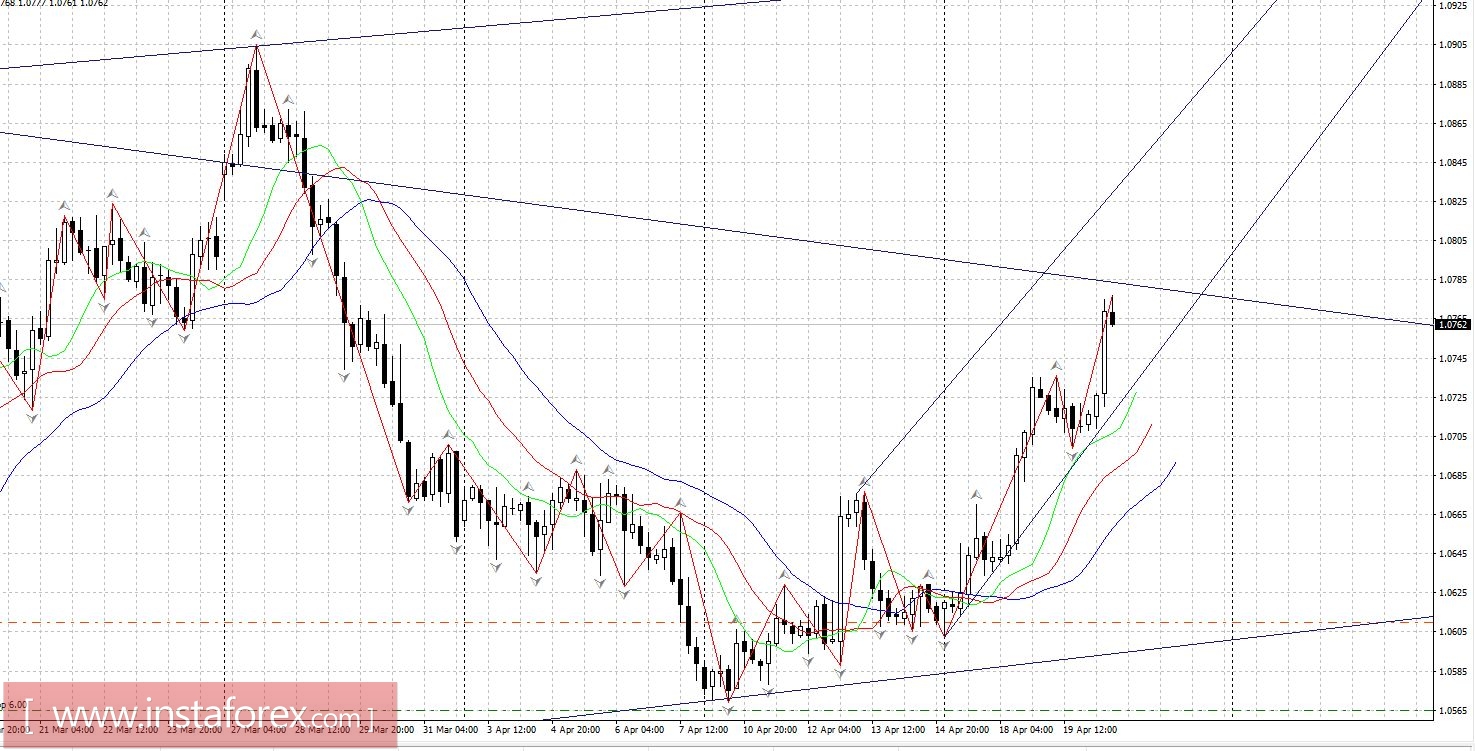1475x751 pixels.
Task: Select the 1.0885 price level label
Action: (x=1453, y=85)
